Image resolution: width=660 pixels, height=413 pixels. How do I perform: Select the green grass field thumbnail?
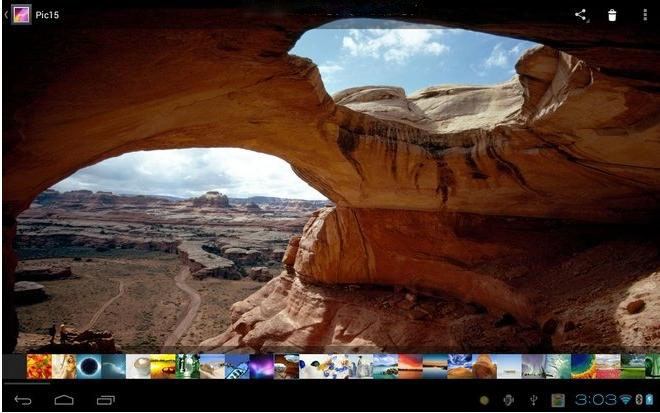[x=633, y=366]
